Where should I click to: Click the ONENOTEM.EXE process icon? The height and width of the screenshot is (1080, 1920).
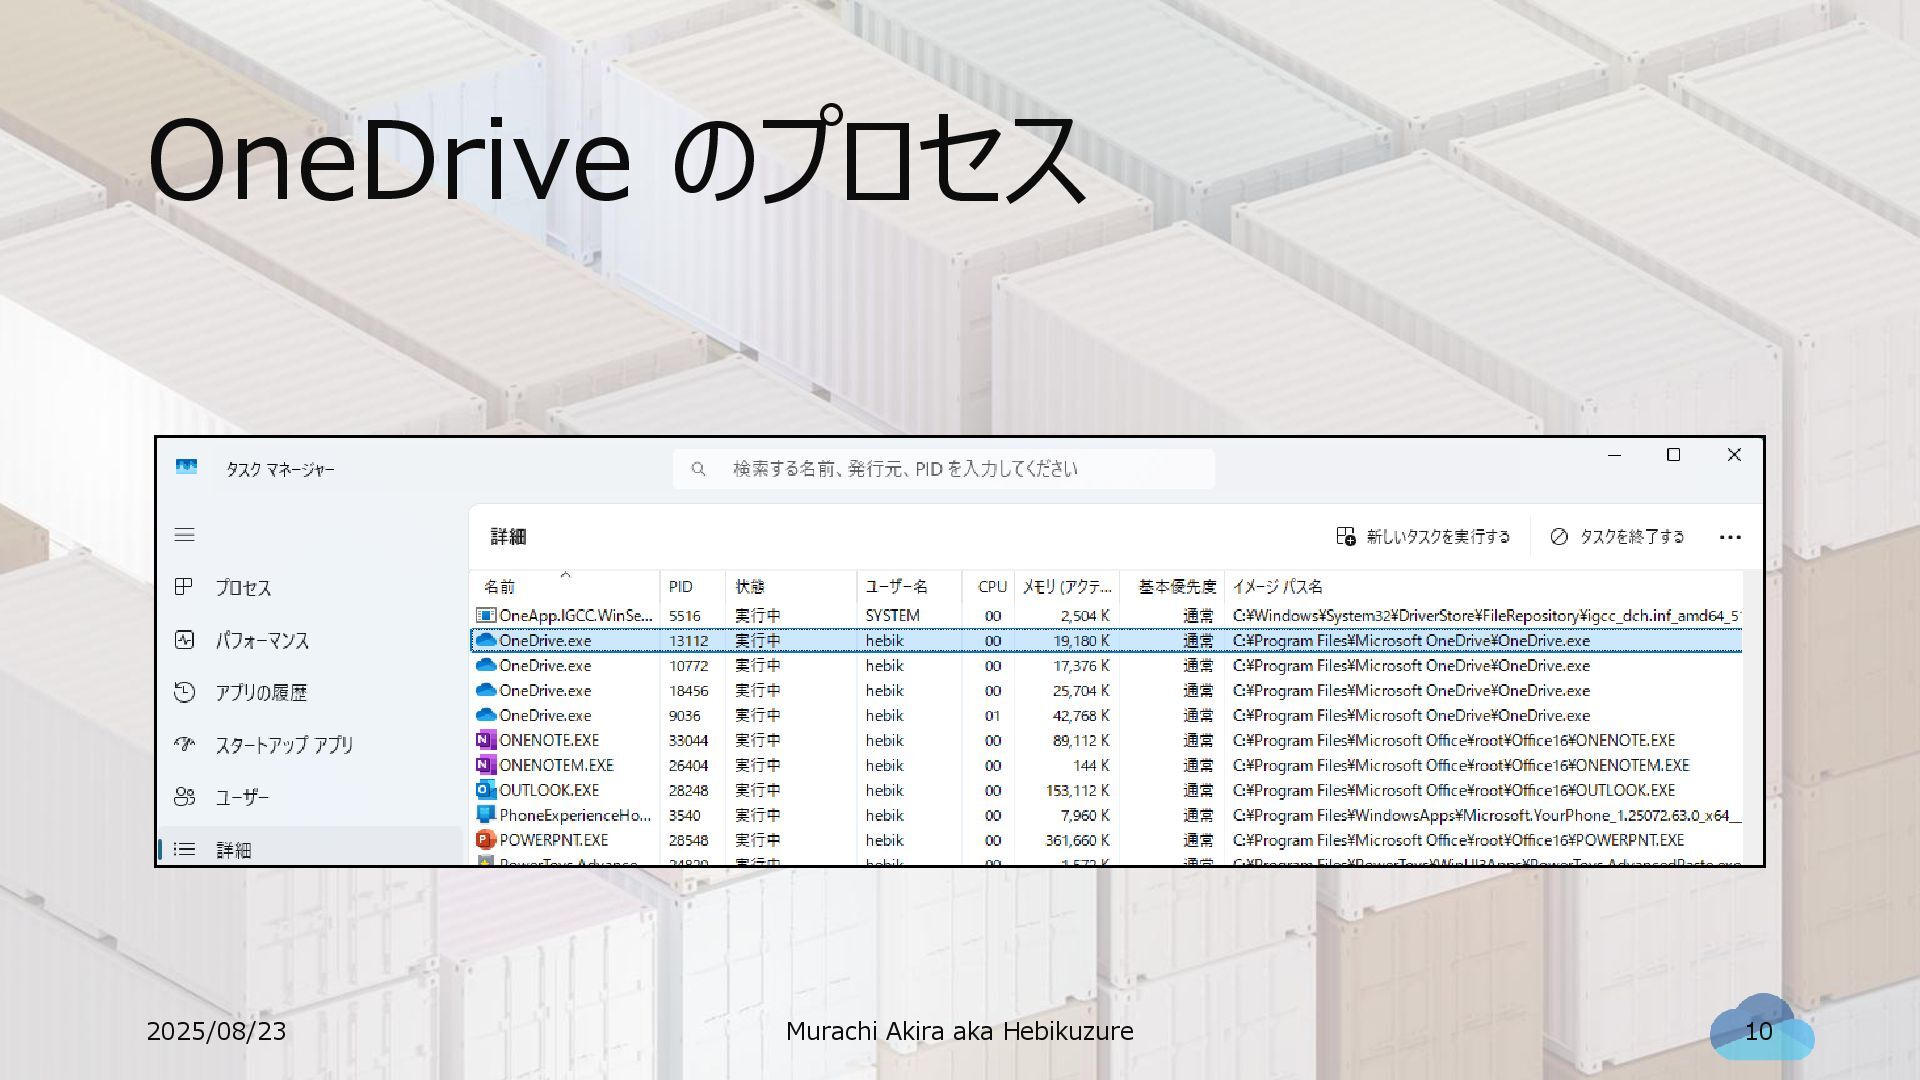(486, 765)
